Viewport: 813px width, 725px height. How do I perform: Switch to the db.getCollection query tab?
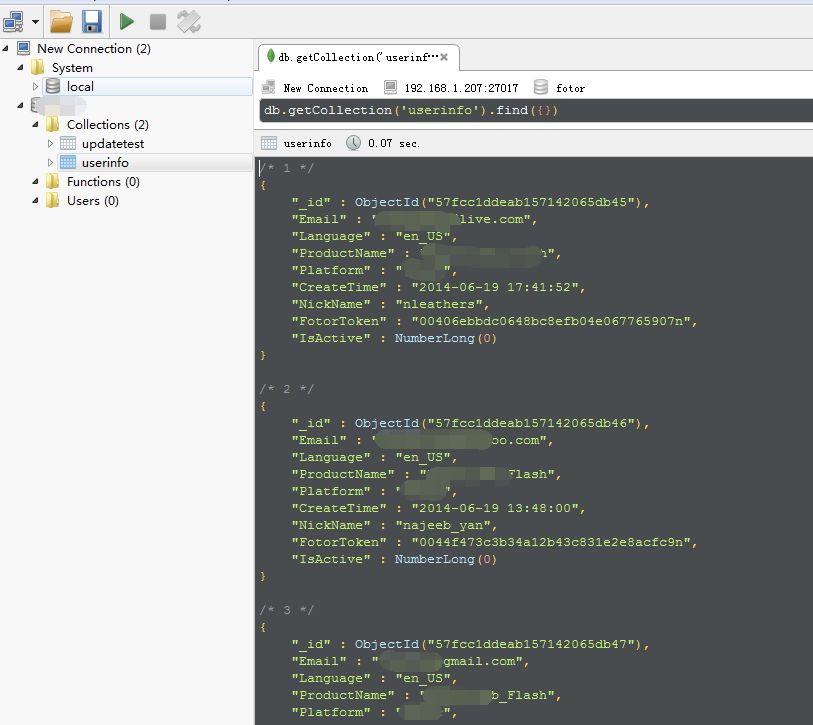pos(350,57)
